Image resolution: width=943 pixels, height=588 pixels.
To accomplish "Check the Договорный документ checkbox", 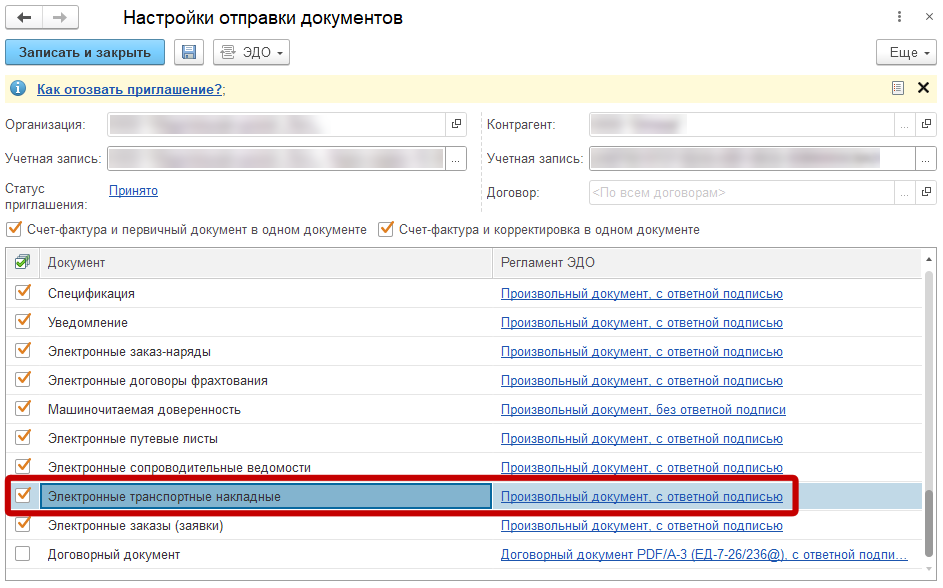I will (23, 554).
